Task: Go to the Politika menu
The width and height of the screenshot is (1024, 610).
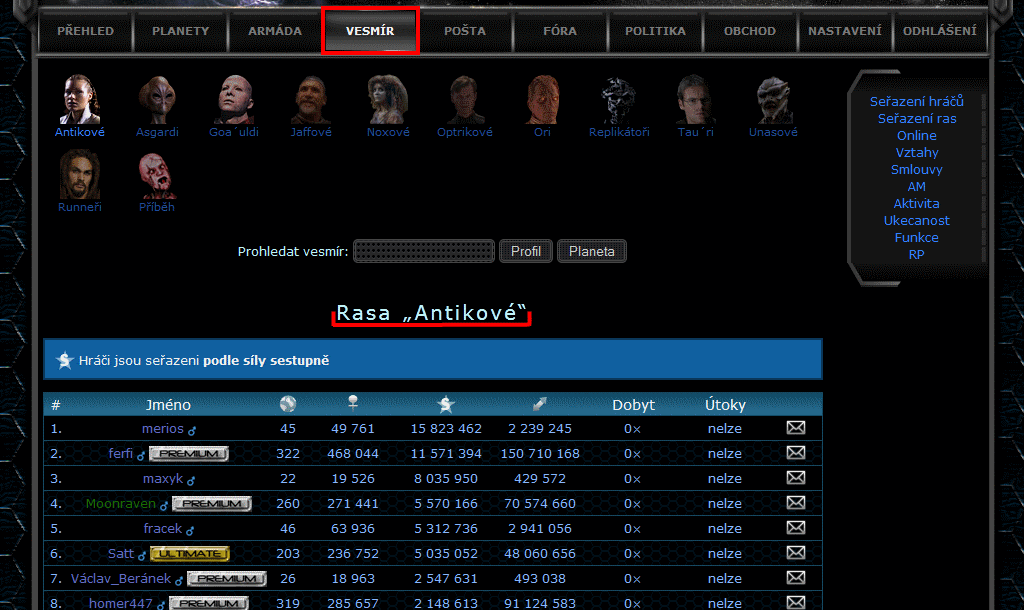Action: coord(655,31)
